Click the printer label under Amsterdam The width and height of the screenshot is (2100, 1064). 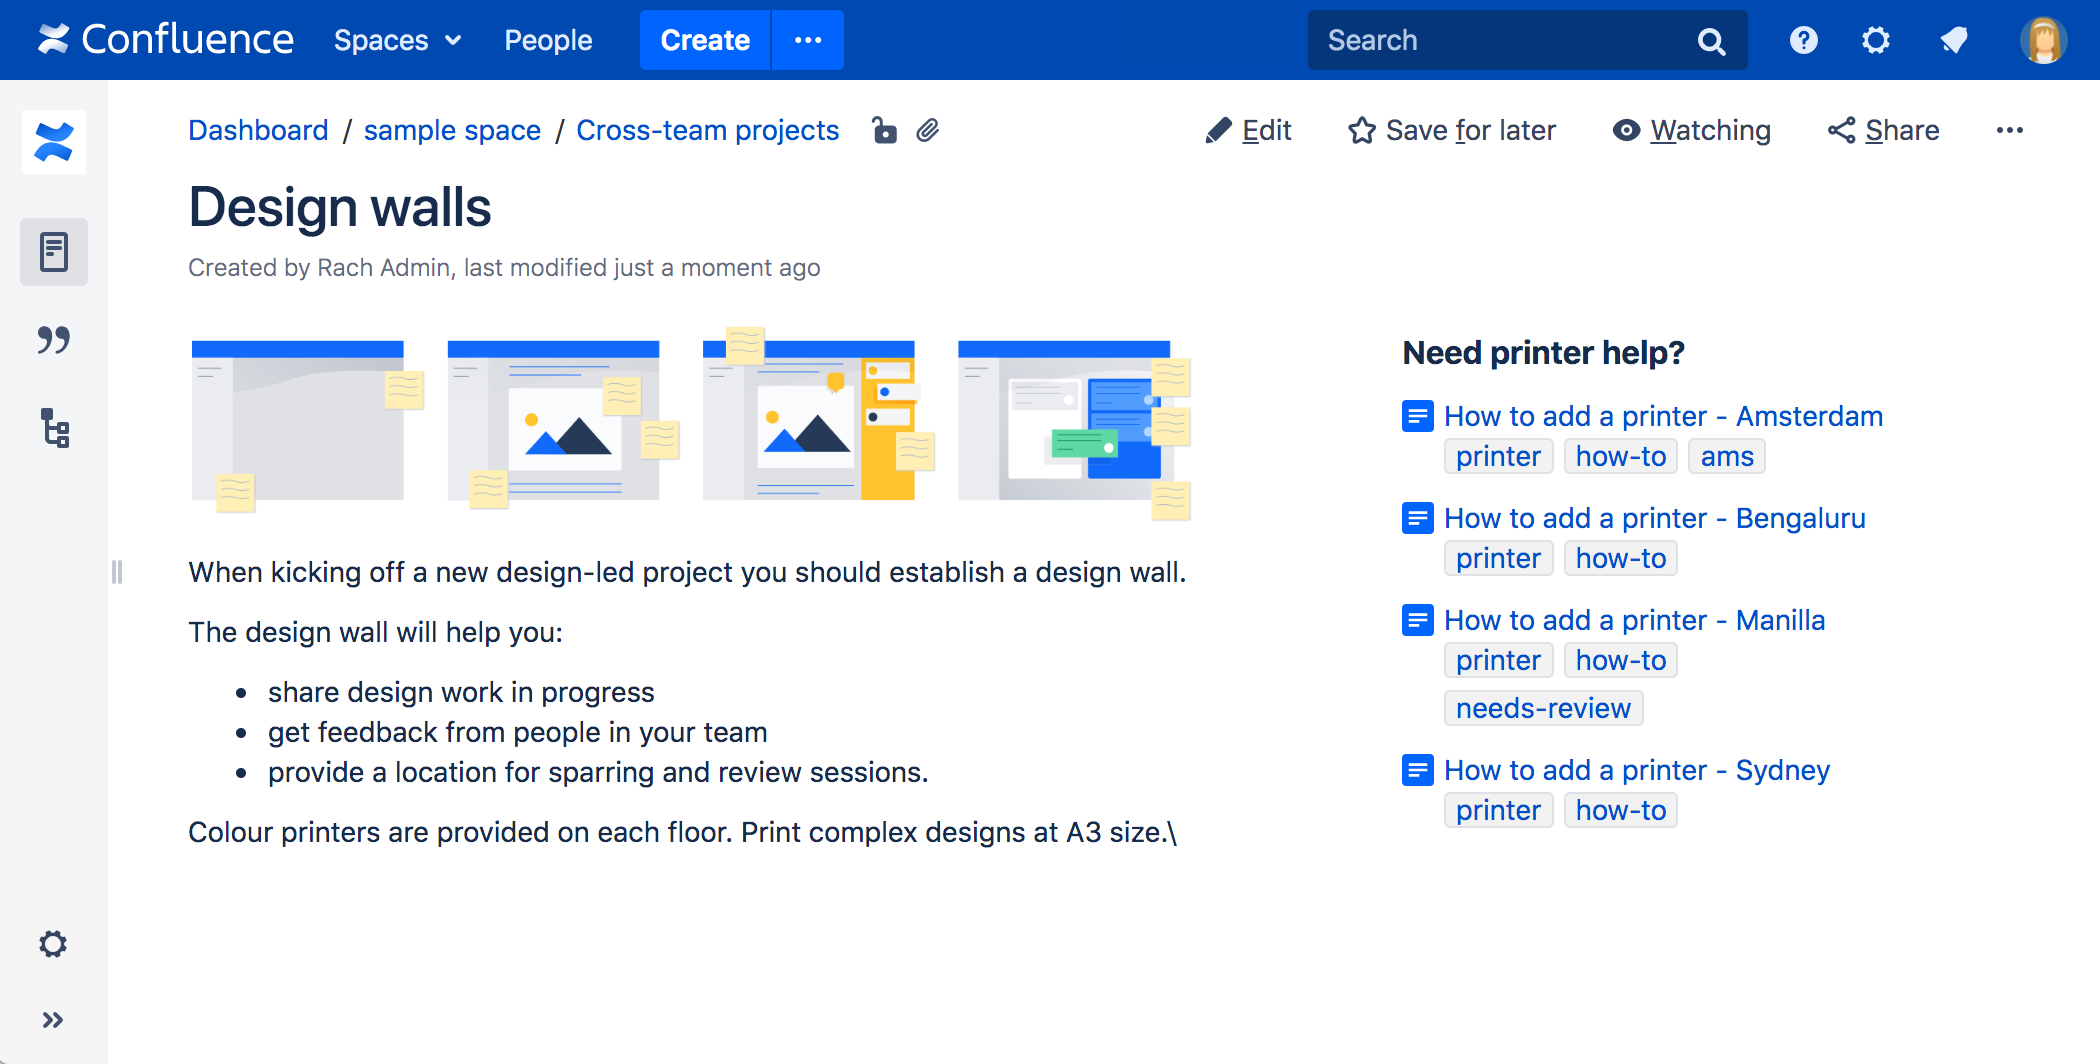pos(1498,457)
